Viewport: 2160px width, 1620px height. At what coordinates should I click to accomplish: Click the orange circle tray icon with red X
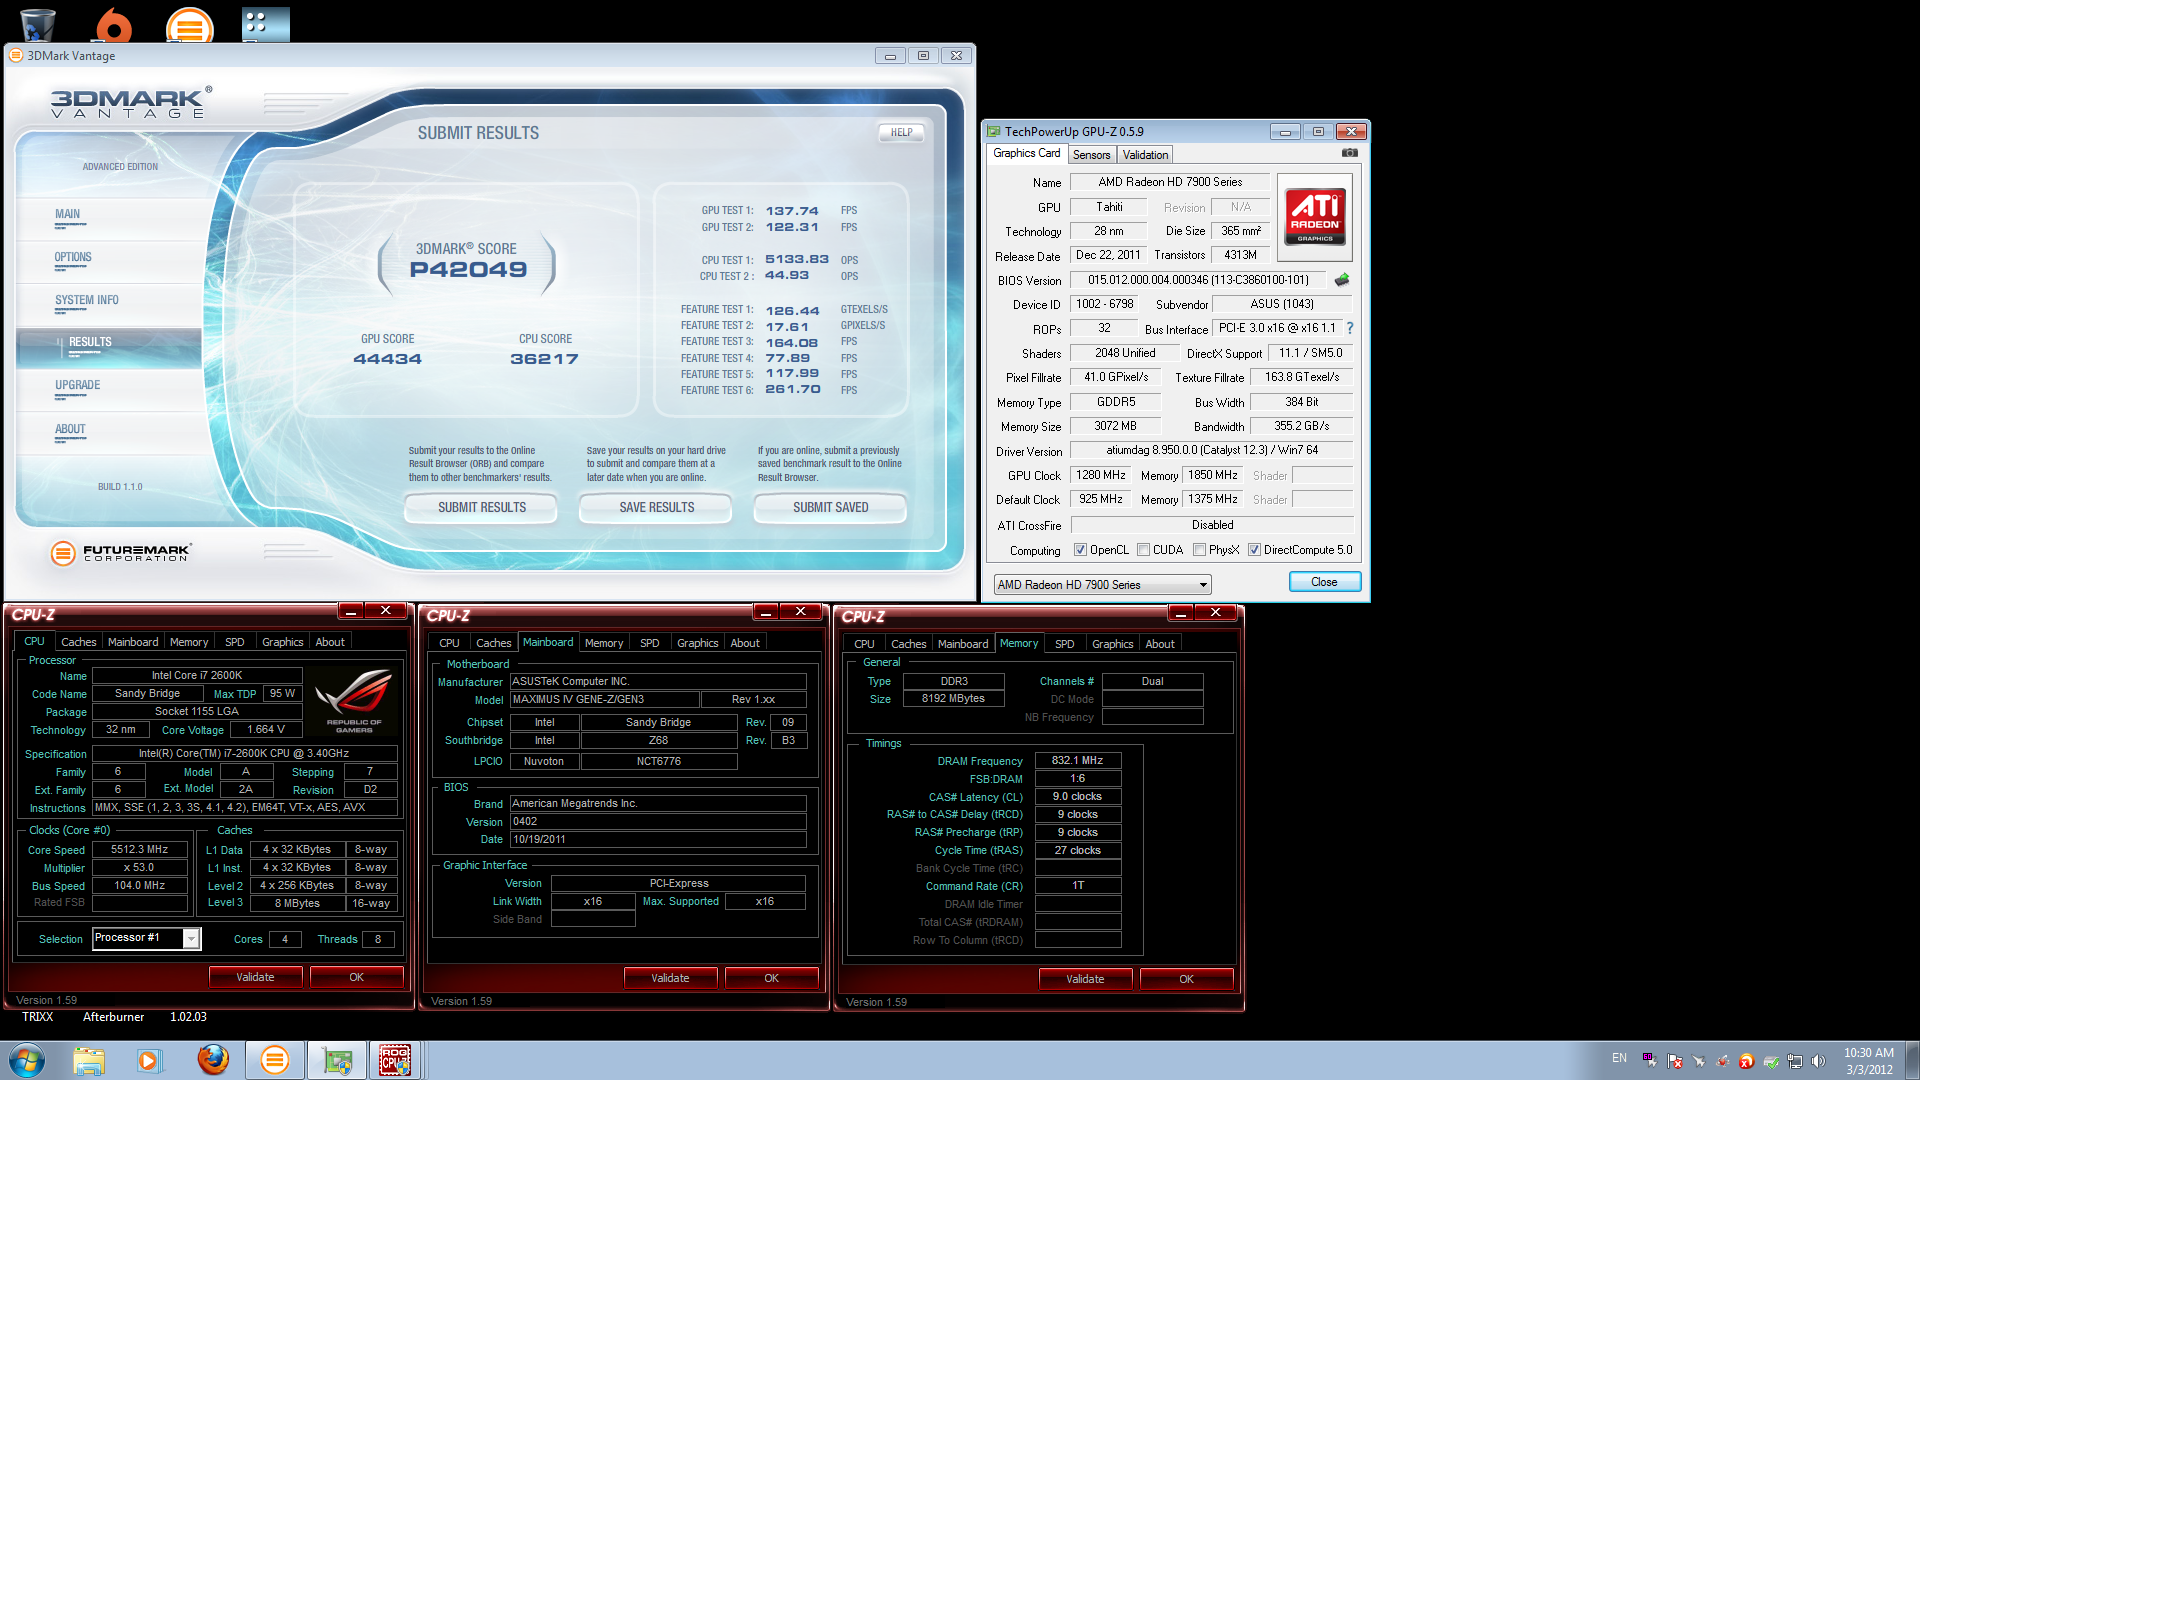tap(1746, 1061)
